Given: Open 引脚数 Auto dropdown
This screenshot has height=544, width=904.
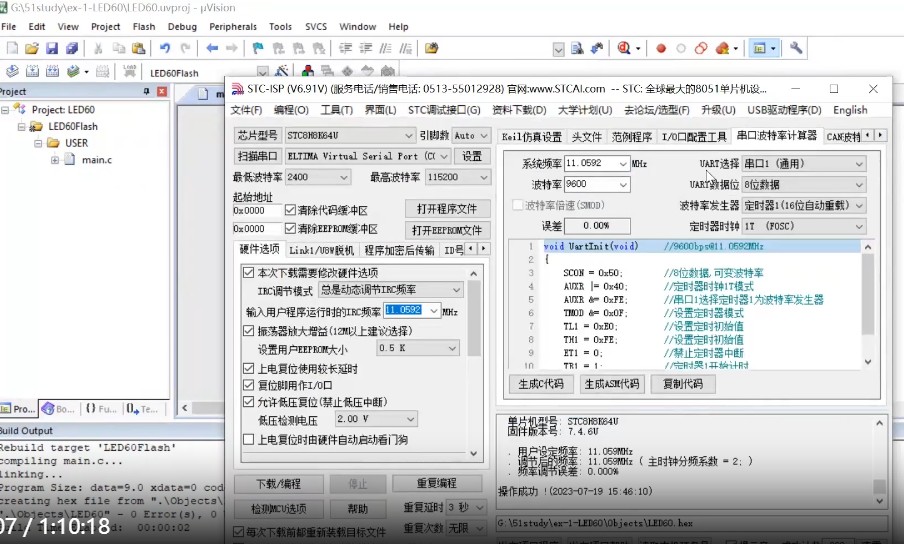Looking at the screenshot, I should (471, 135).
